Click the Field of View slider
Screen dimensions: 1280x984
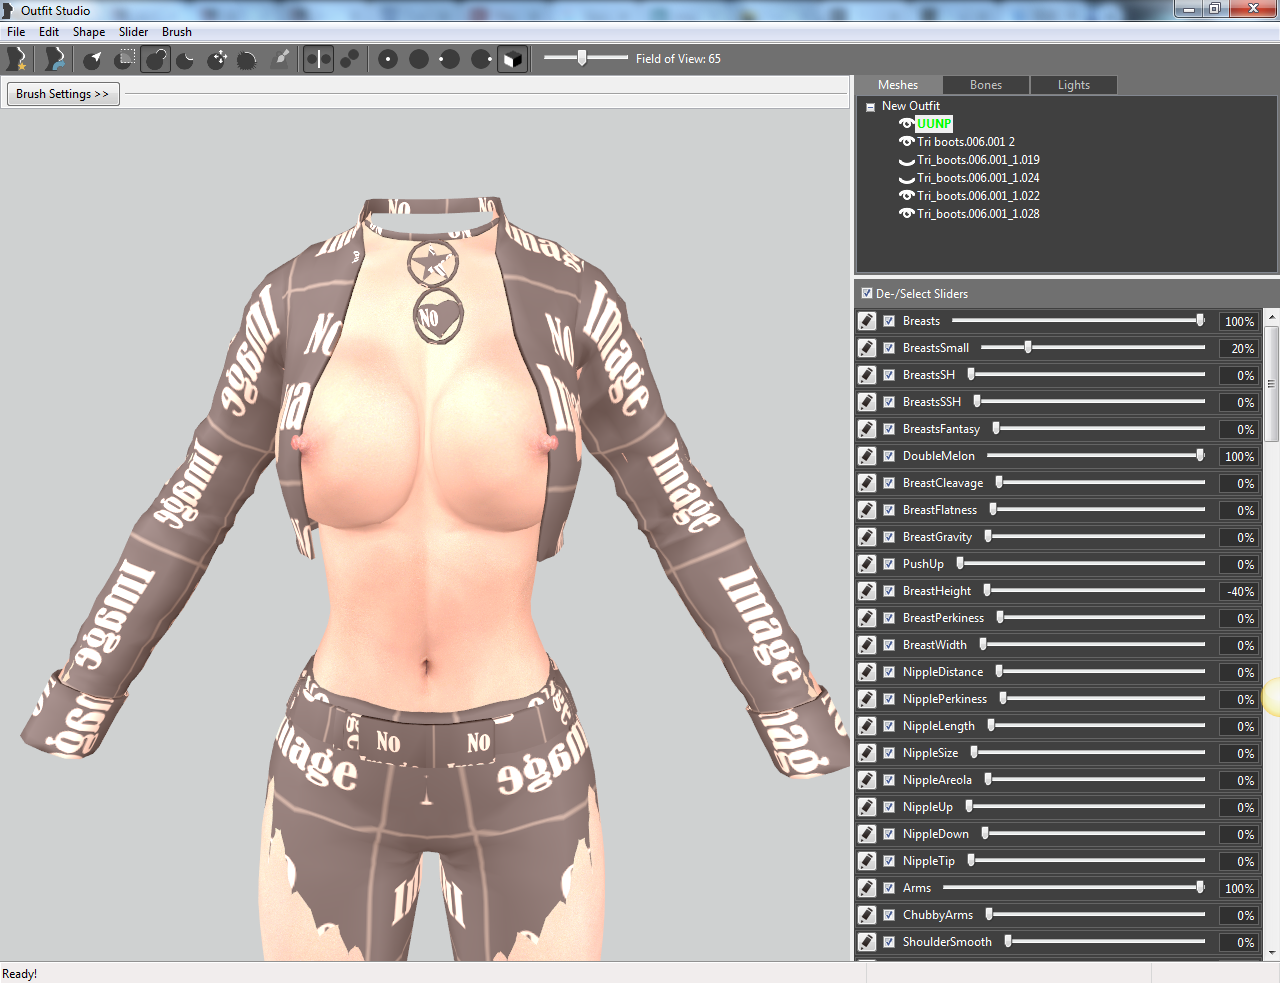tap(586, 58)
